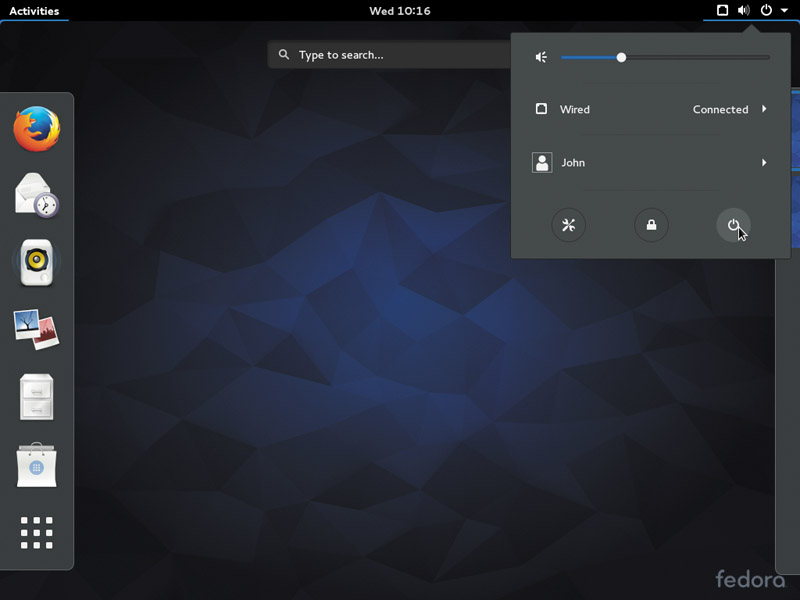Open the Evolution mail and calendar app
This screenshot has height=600, width=800.
(37, 195)
